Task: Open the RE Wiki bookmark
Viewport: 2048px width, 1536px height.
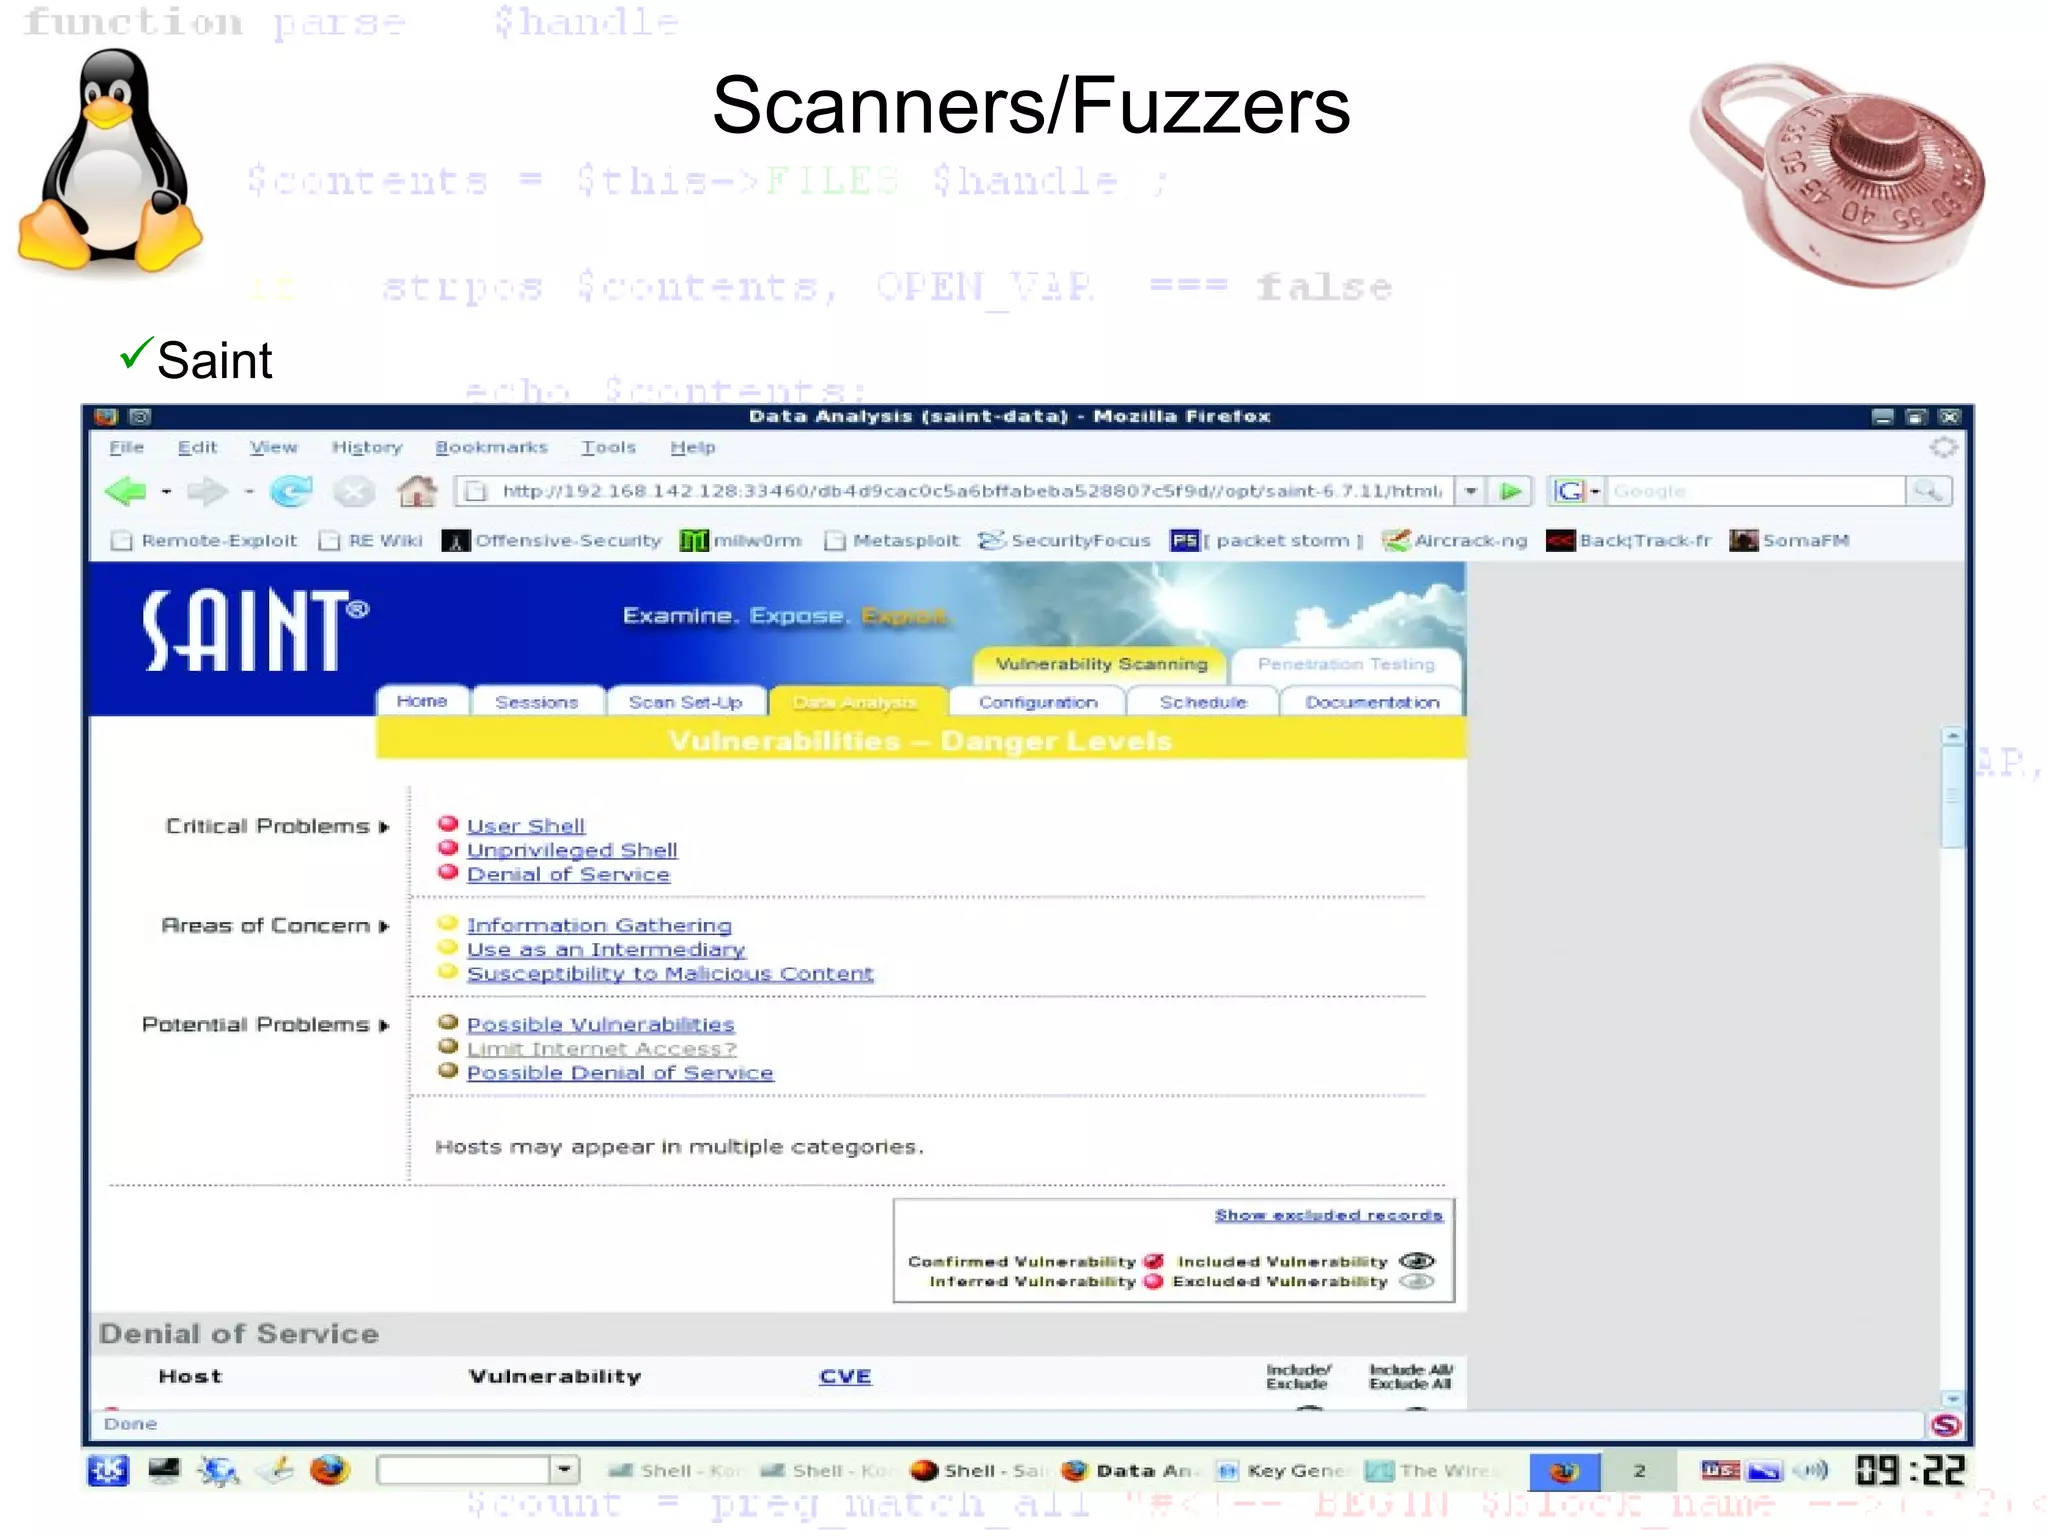Action: click(x=370, y=541)
